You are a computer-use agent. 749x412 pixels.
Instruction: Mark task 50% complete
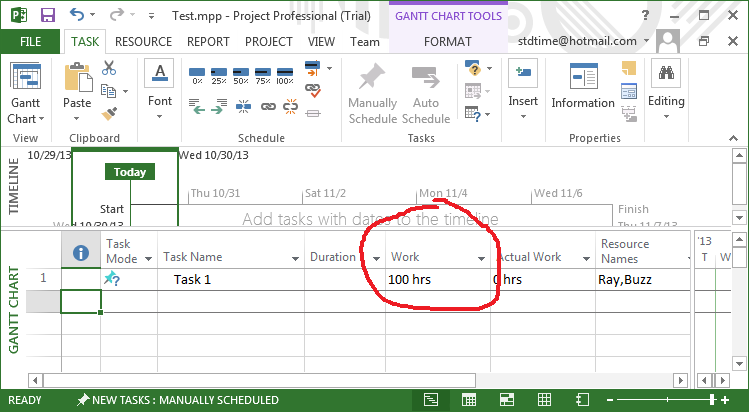tap(241, 75)
